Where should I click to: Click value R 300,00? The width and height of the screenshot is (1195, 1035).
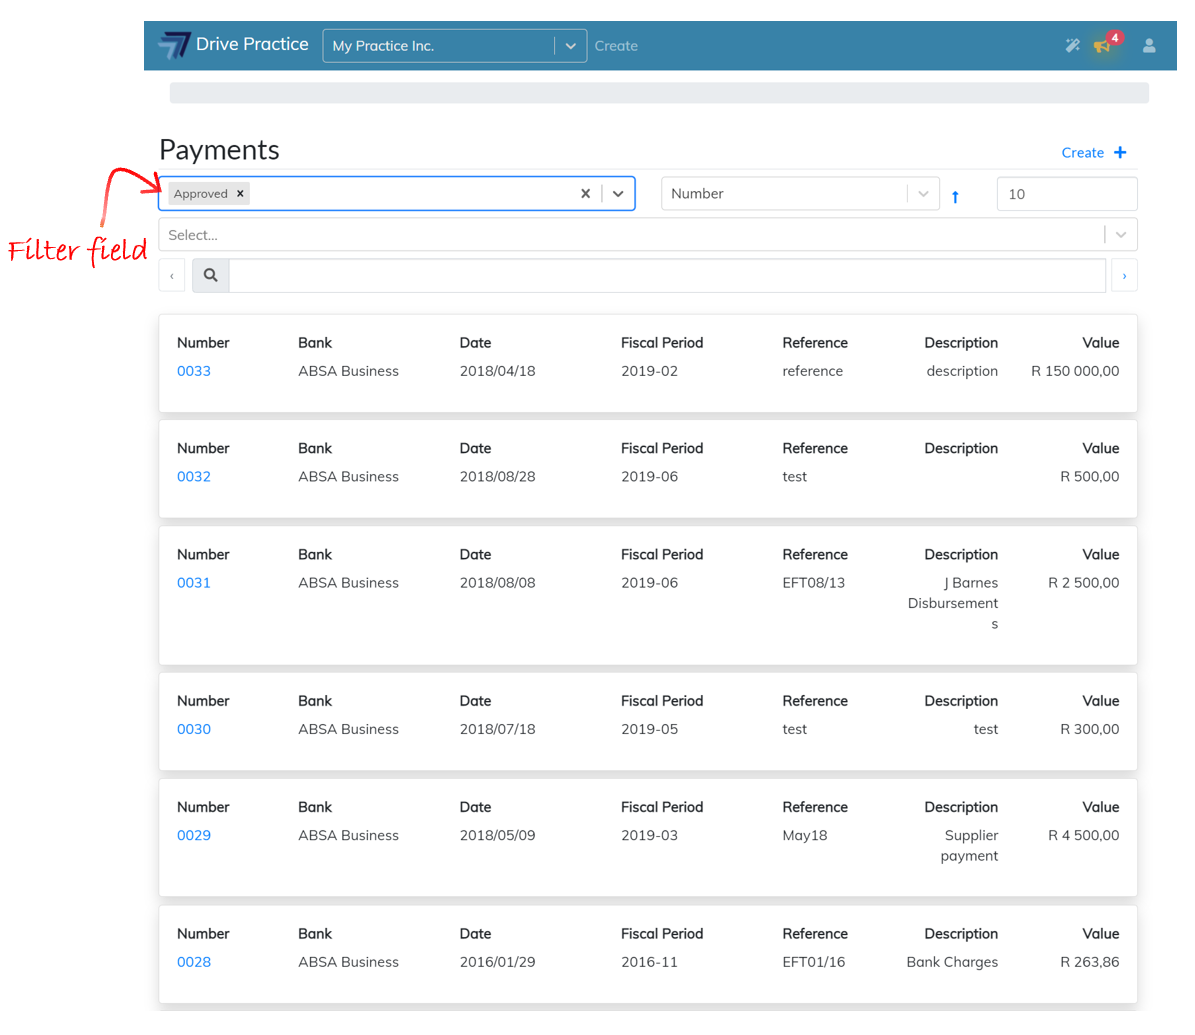(1089, 729)
